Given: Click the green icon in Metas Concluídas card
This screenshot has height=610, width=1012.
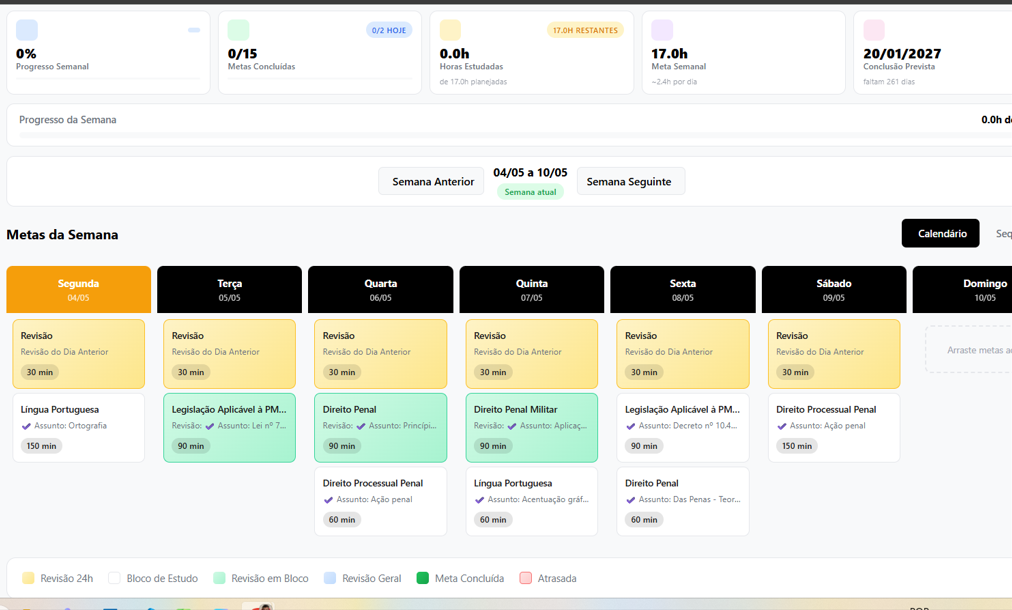Looking at the screenshot, I should point(238,30).
